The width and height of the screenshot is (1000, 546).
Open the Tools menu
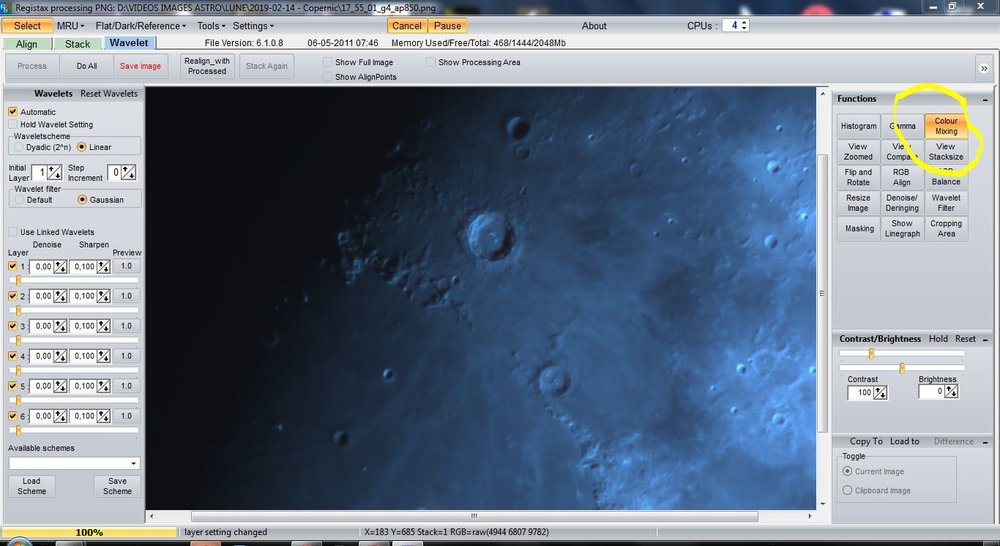(211, 26)
